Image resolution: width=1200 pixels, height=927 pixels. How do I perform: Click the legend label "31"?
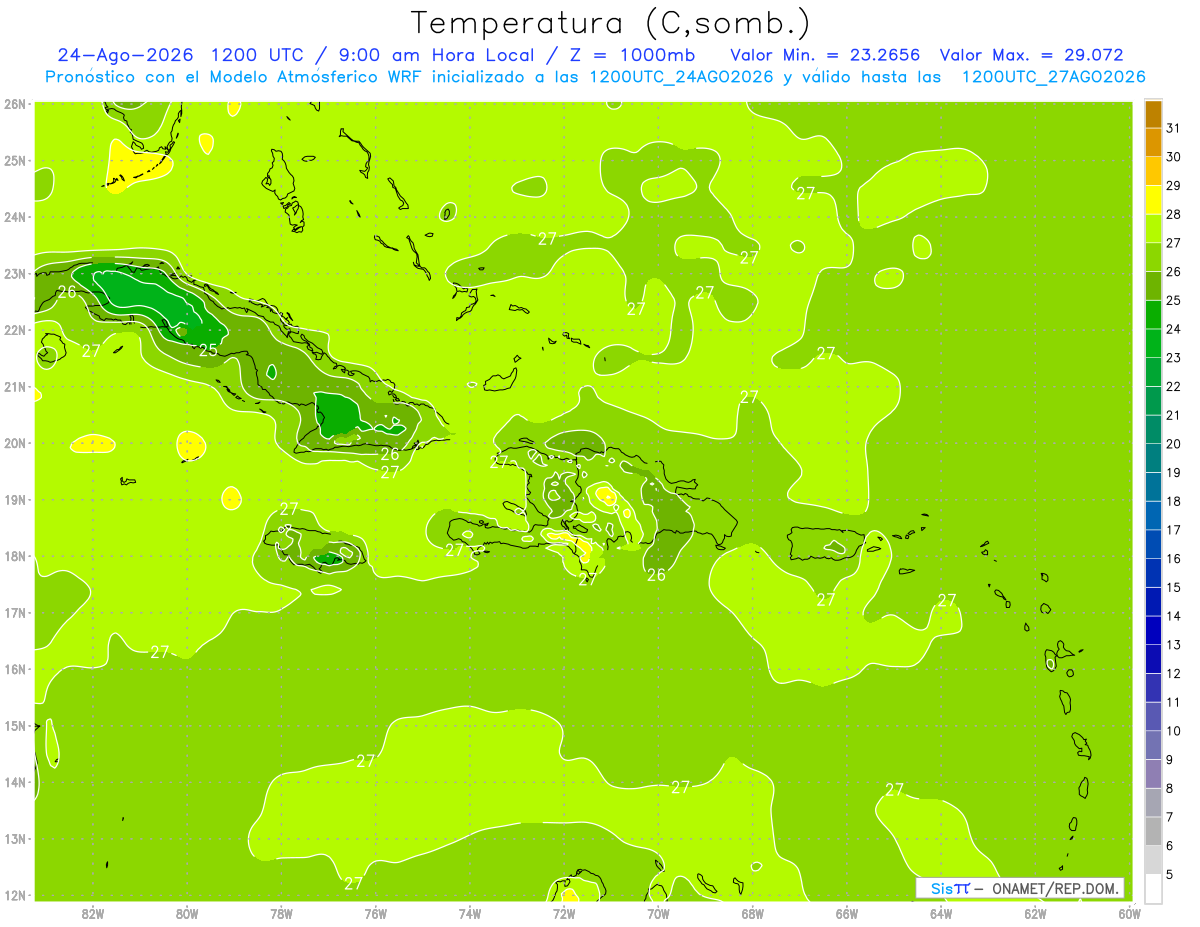[x=1173, y=129]
